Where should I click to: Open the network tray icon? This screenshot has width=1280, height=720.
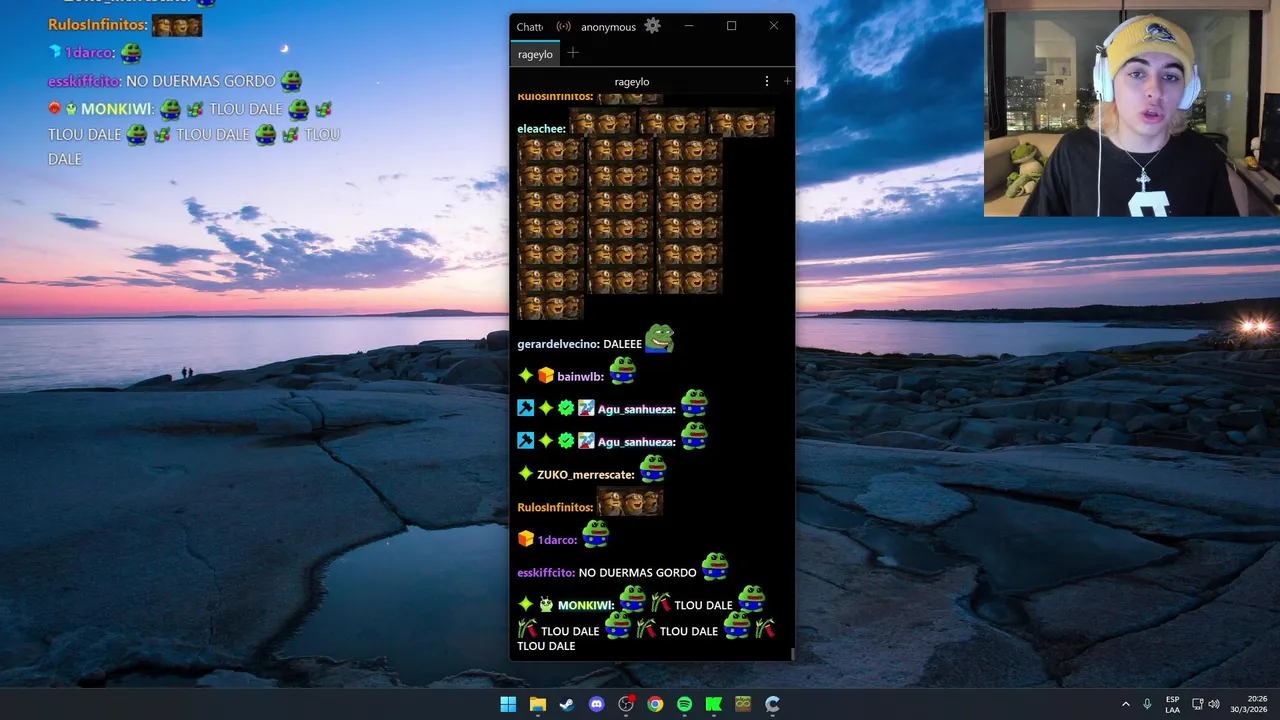tap(1197, 704)
